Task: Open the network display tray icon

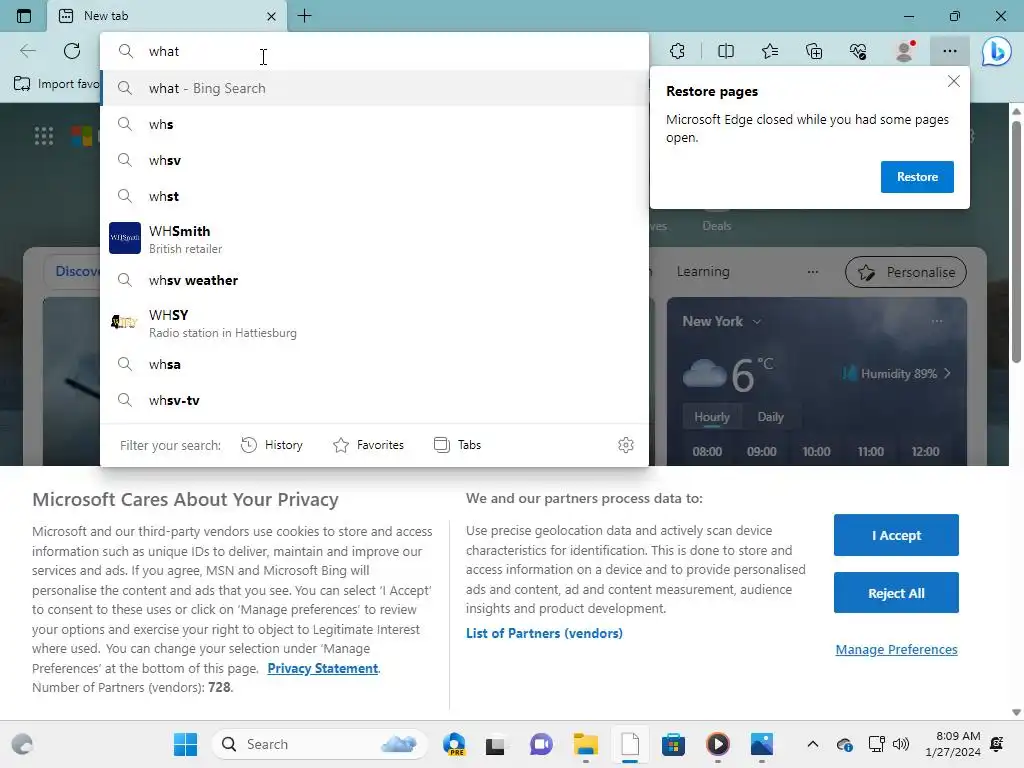Action: (x=876, y=744)
